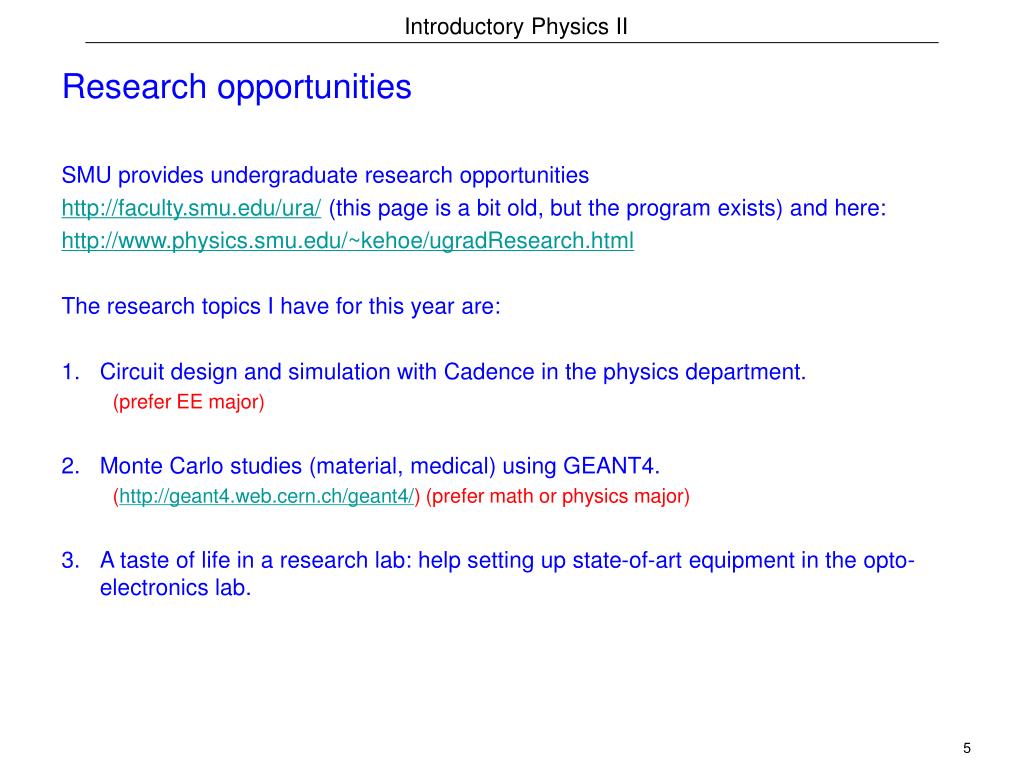Screen dimensions: 1024x768
Task: Click slide page number 5
Action: (967, 748)
